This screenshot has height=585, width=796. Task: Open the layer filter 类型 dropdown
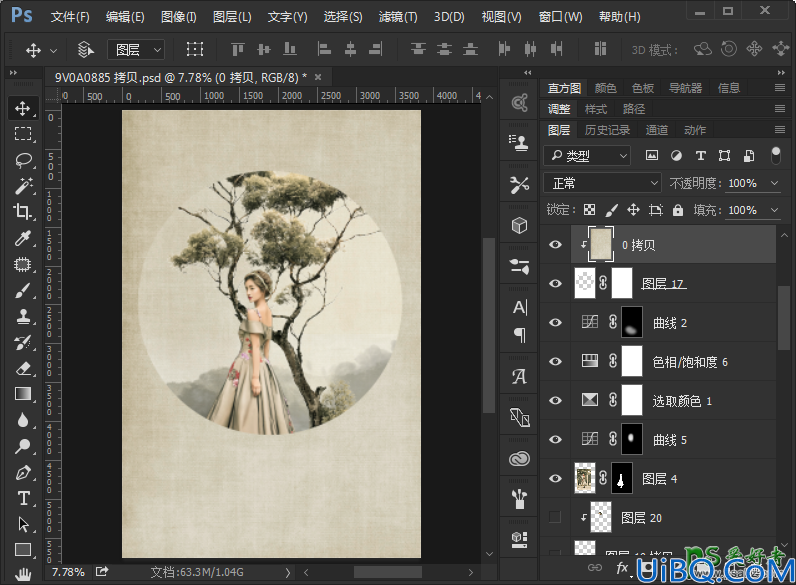(x=587, y=156)
